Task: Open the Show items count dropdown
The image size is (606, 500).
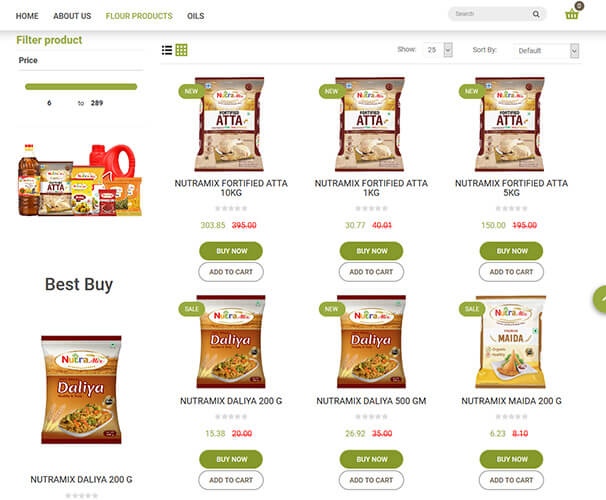Action: (437, 50)
